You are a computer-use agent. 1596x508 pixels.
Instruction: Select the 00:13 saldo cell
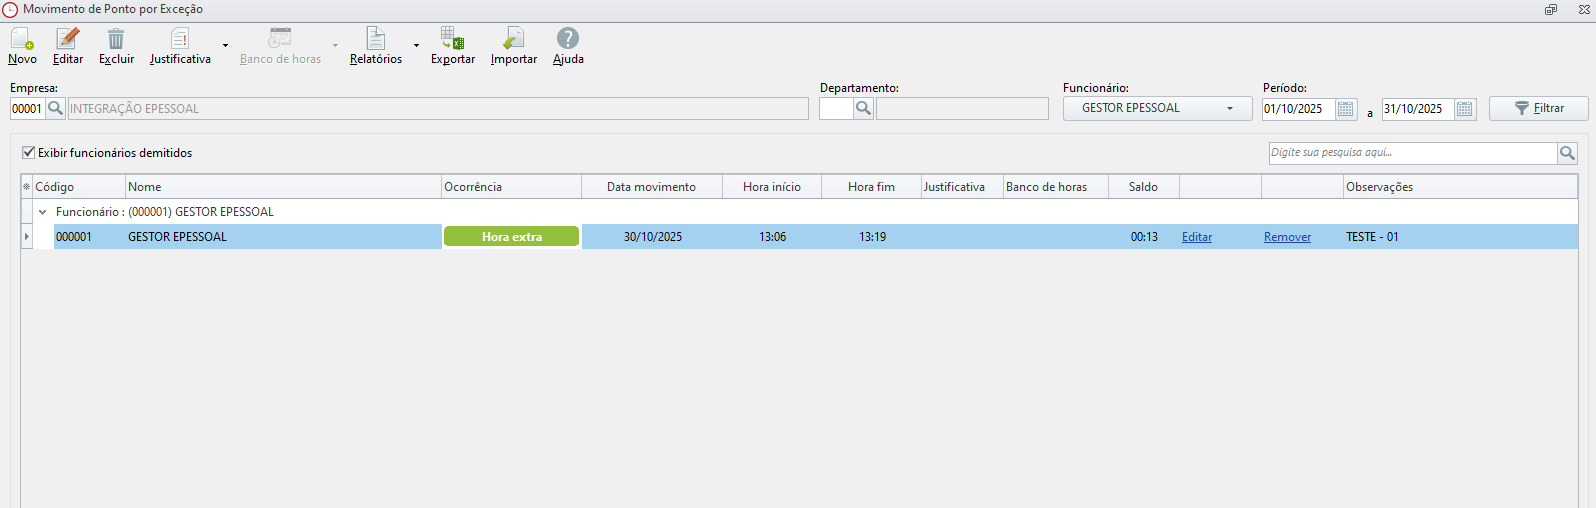coord(1144,237)
